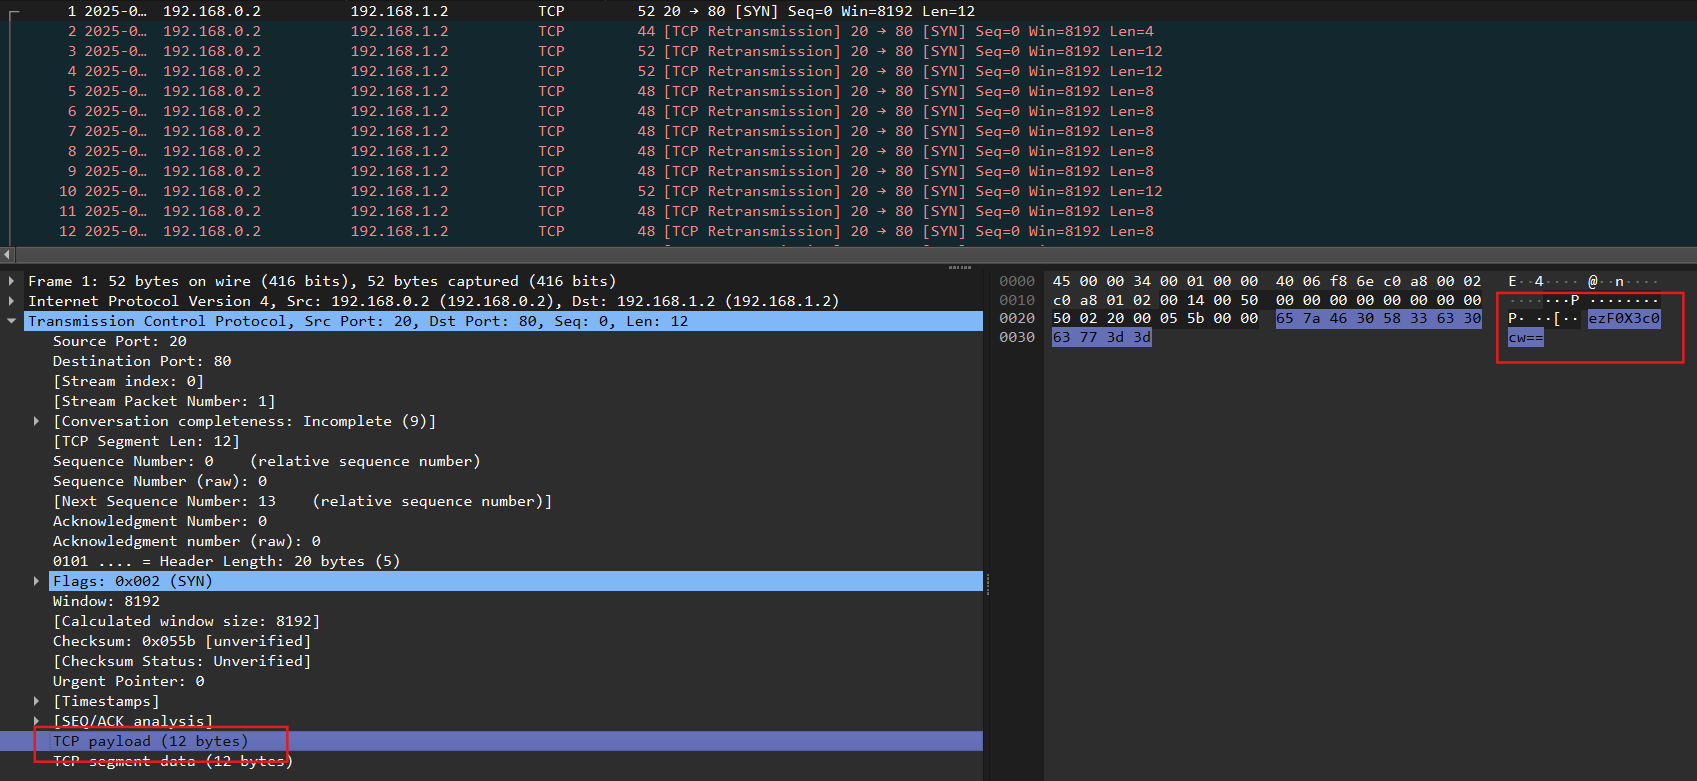1697x781 pixels.
Task: Expand the Internet Protocol Version 4 section
Action: [11, 301]
